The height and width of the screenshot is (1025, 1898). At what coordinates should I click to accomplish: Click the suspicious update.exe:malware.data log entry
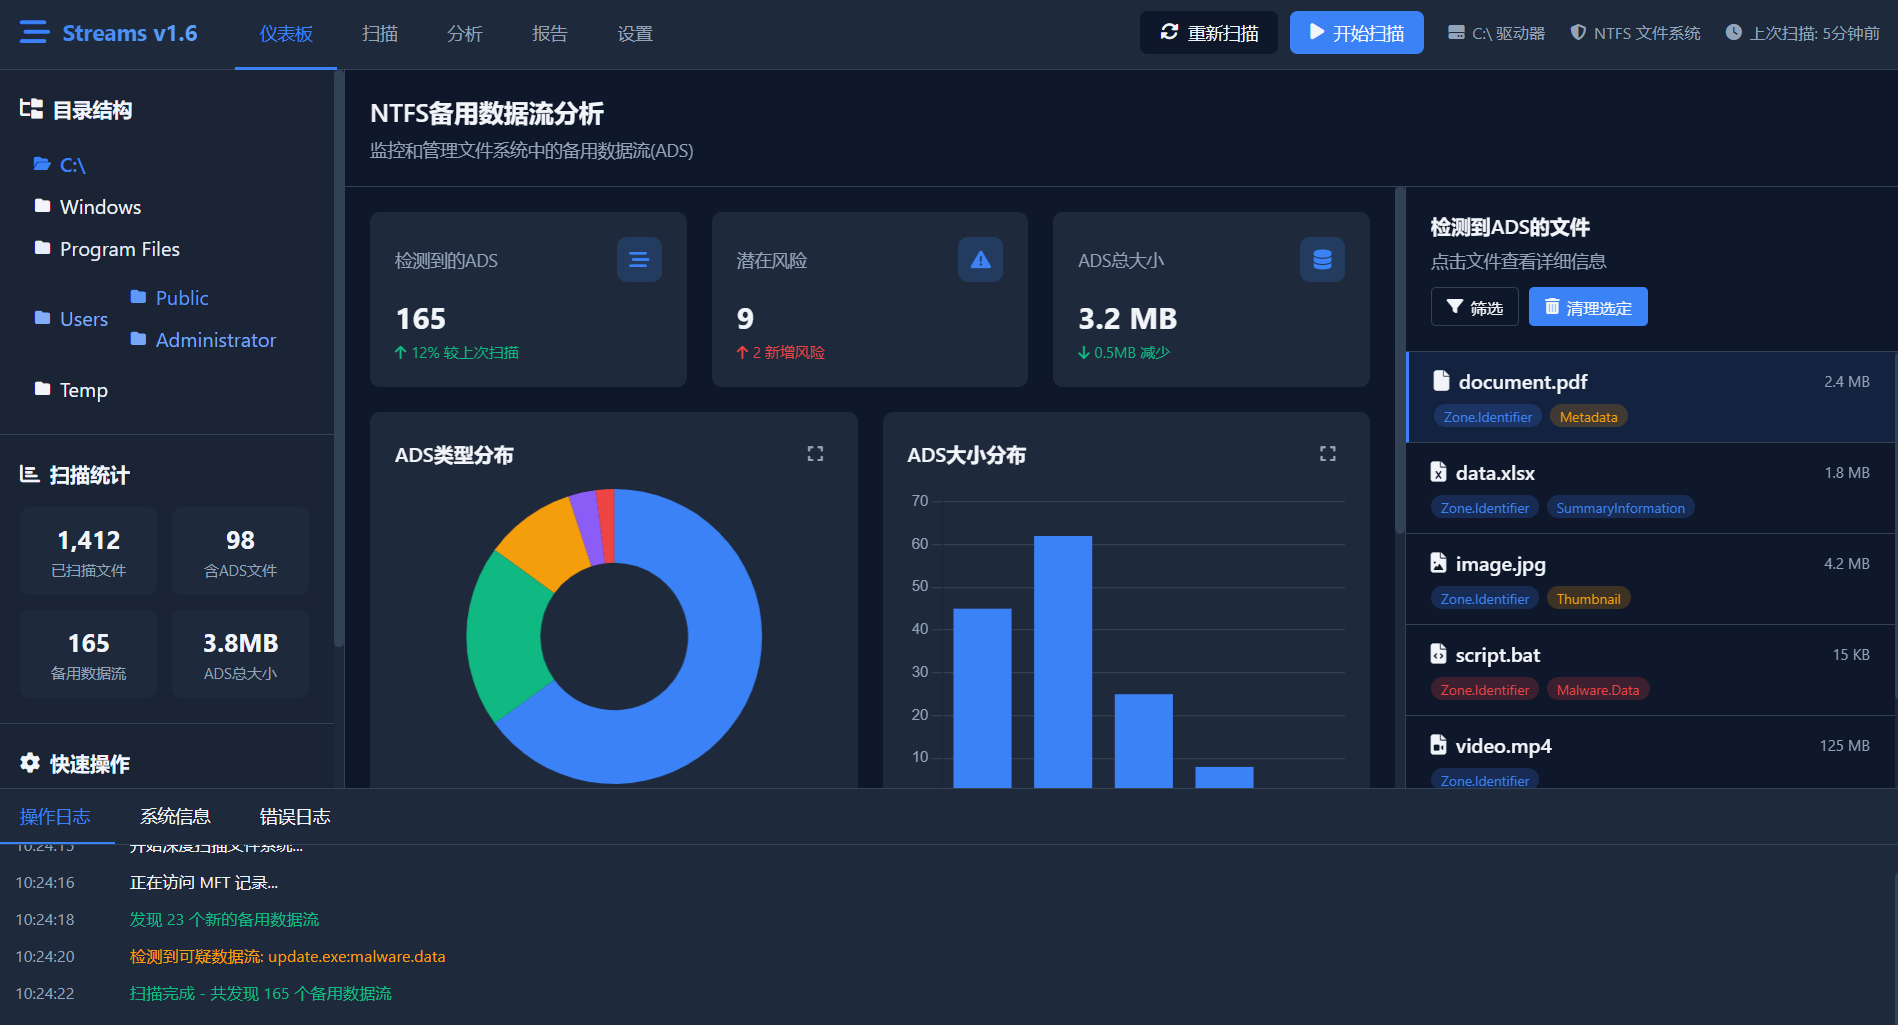[288, 957]
